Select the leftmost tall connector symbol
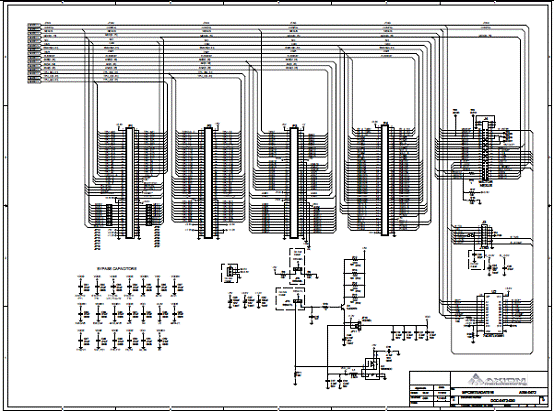The image size is (554, 412). pyautogui.click(x=130, y=183)
